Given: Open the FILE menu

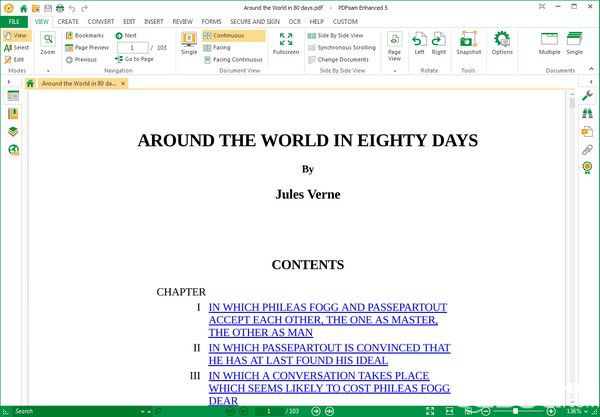Looking at the screenshot, I should pyautogui.click(x=14, y=22).
